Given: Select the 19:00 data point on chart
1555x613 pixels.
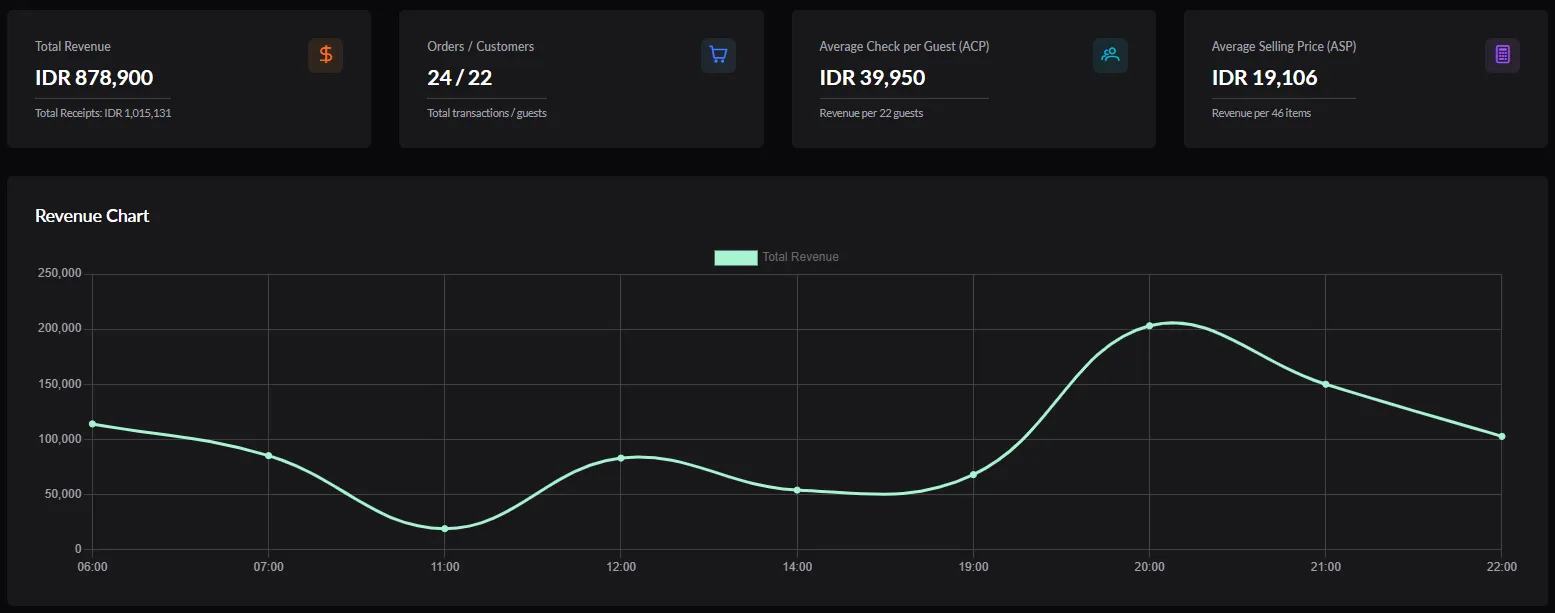Looking at the screenshot, I should click(x=973, y=474).
